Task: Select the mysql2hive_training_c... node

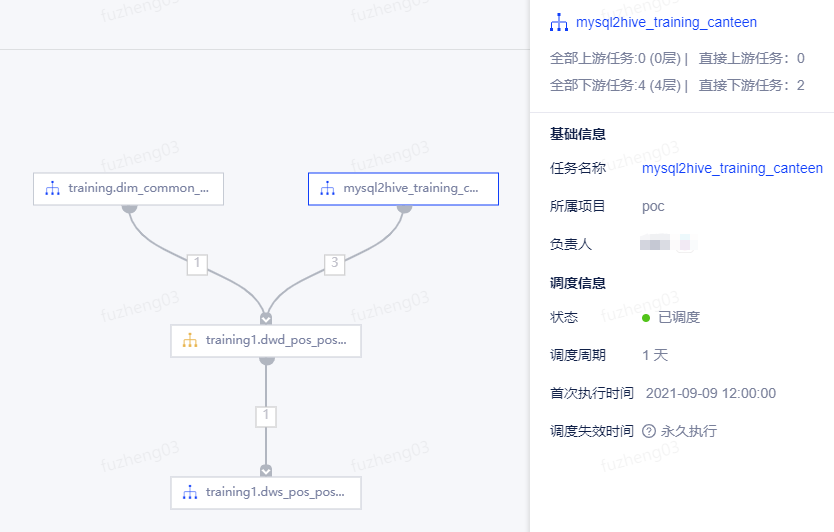Action: click(403, 189)
